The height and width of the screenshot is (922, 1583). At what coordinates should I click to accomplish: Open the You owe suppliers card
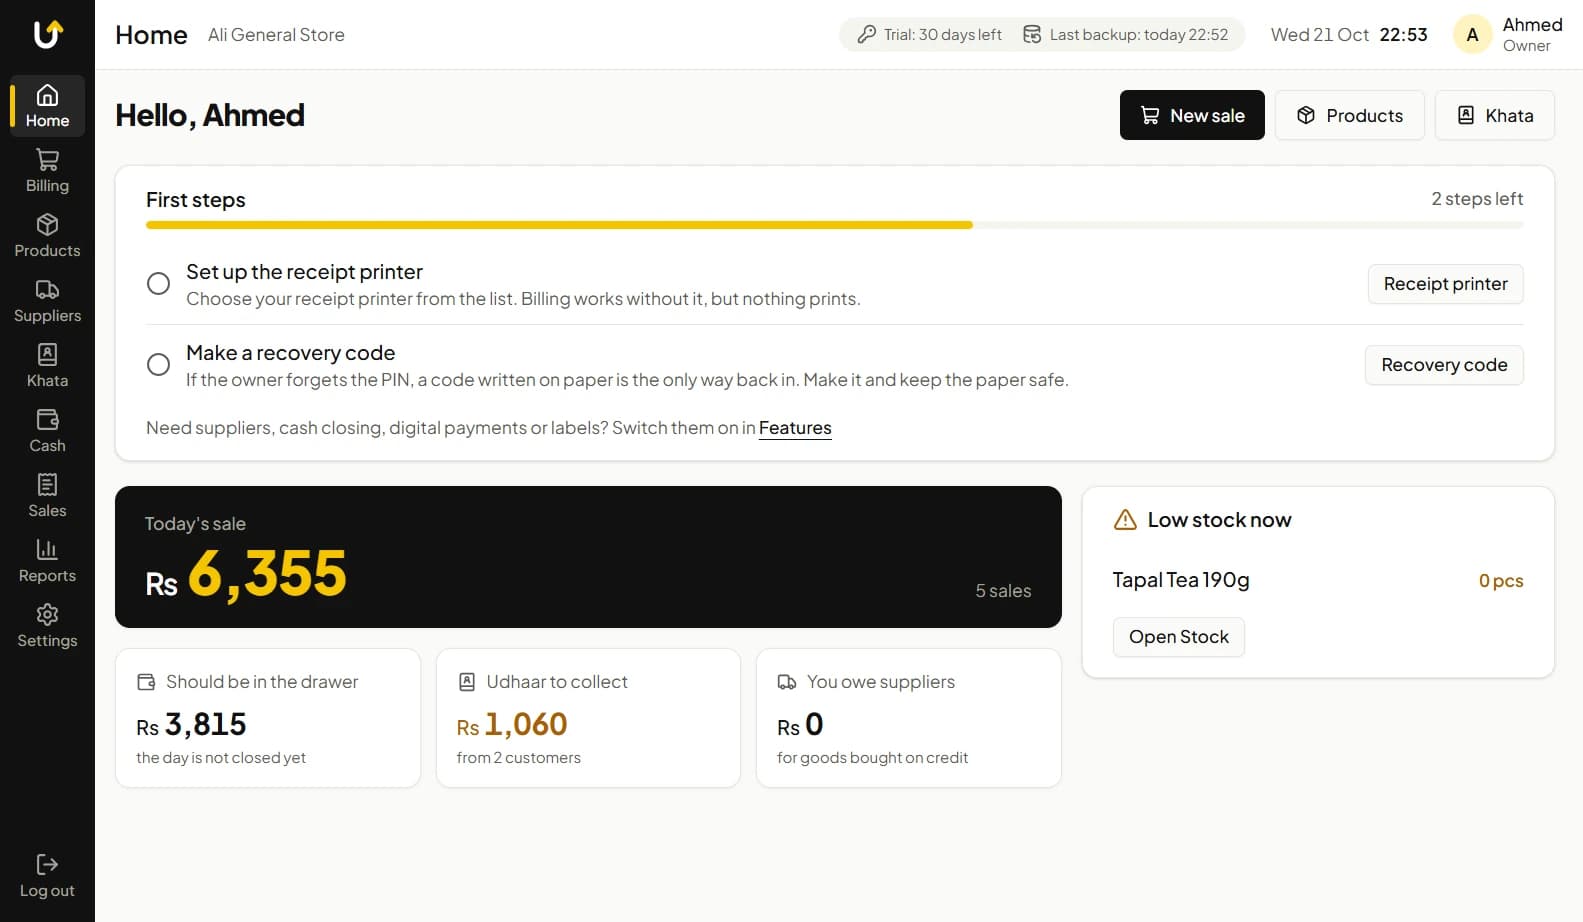tap(909, 718)
